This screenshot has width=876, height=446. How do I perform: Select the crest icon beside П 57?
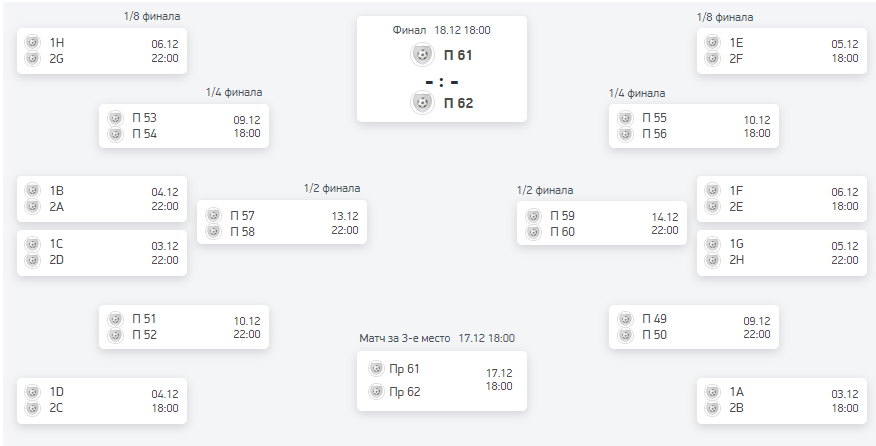click(x=212, y=216)
